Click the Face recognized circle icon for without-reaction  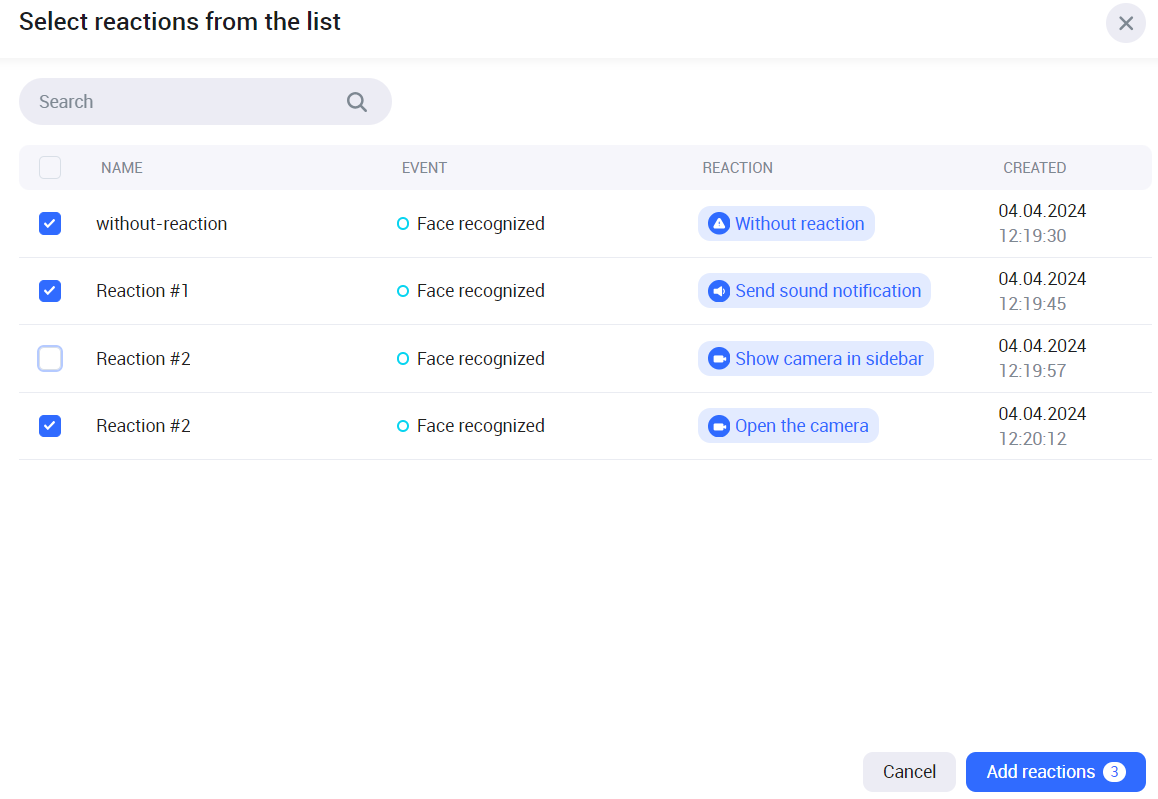tap(403, 224)
